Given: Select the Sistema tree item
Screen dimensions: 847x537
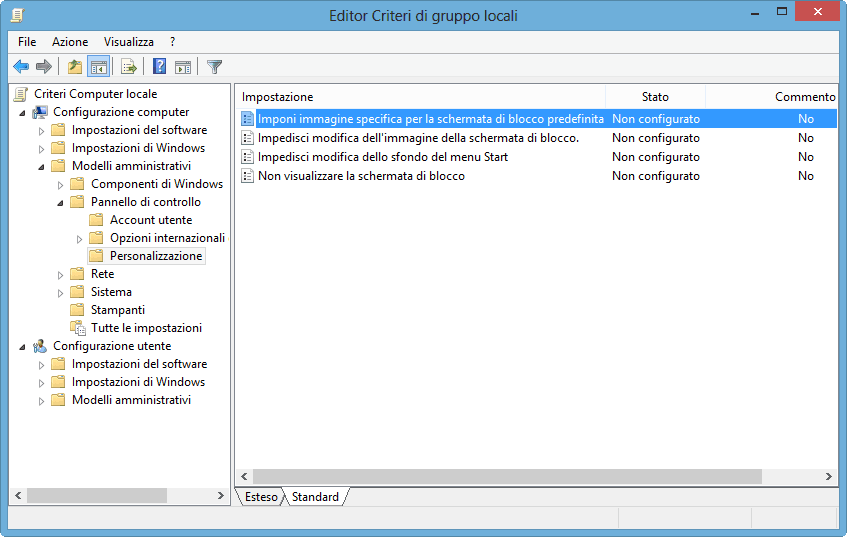Looking at the screenshot, I should pos(111,292).
